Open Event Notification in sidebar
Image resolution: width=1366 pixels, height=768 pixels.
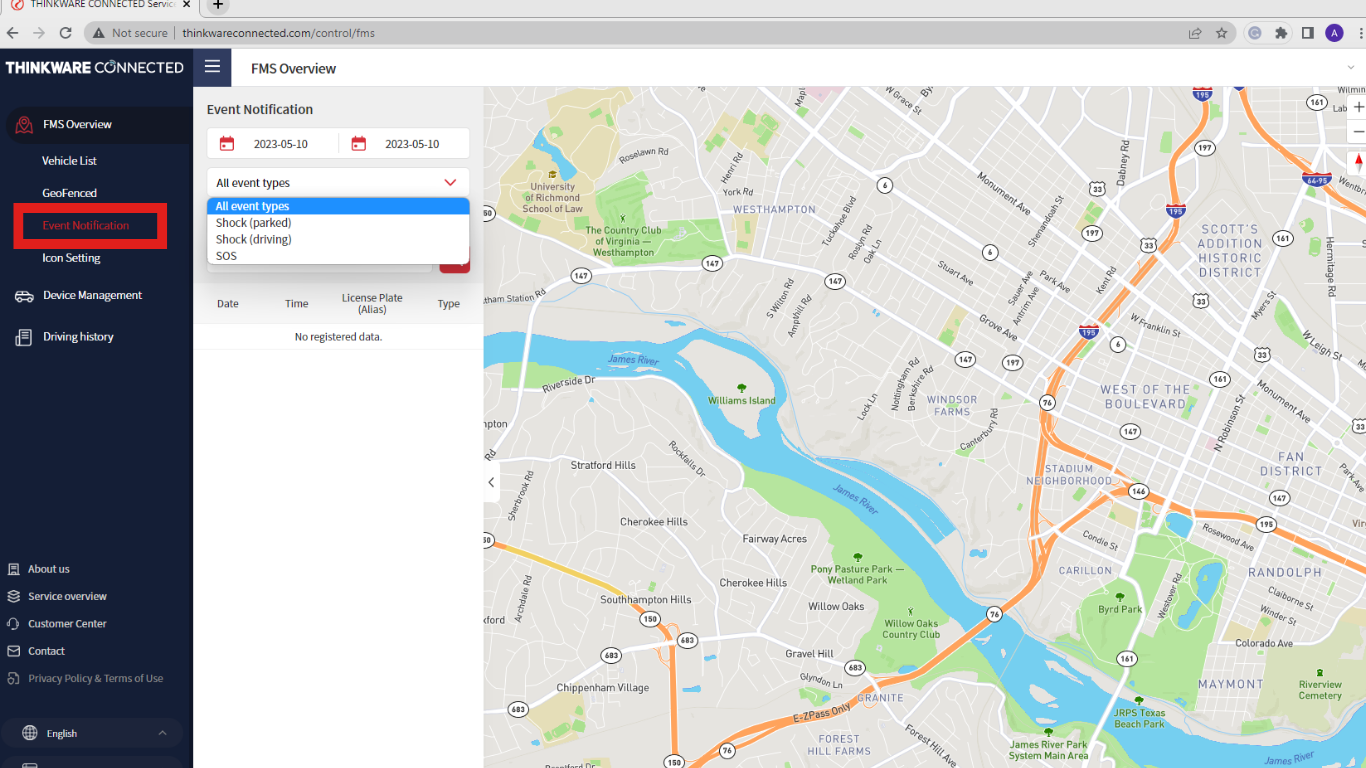[x=86, y=226]
